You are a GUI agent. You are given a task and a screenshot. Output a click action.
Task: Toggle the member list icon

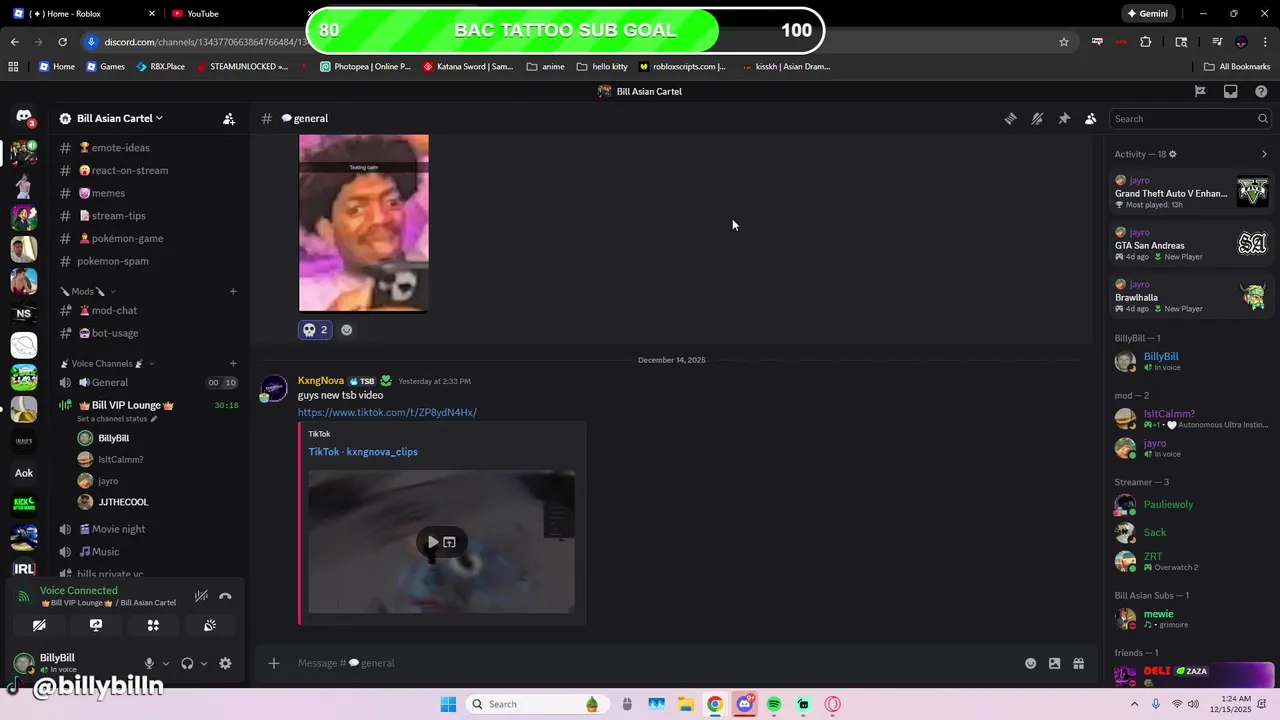tap(1091, 118)
